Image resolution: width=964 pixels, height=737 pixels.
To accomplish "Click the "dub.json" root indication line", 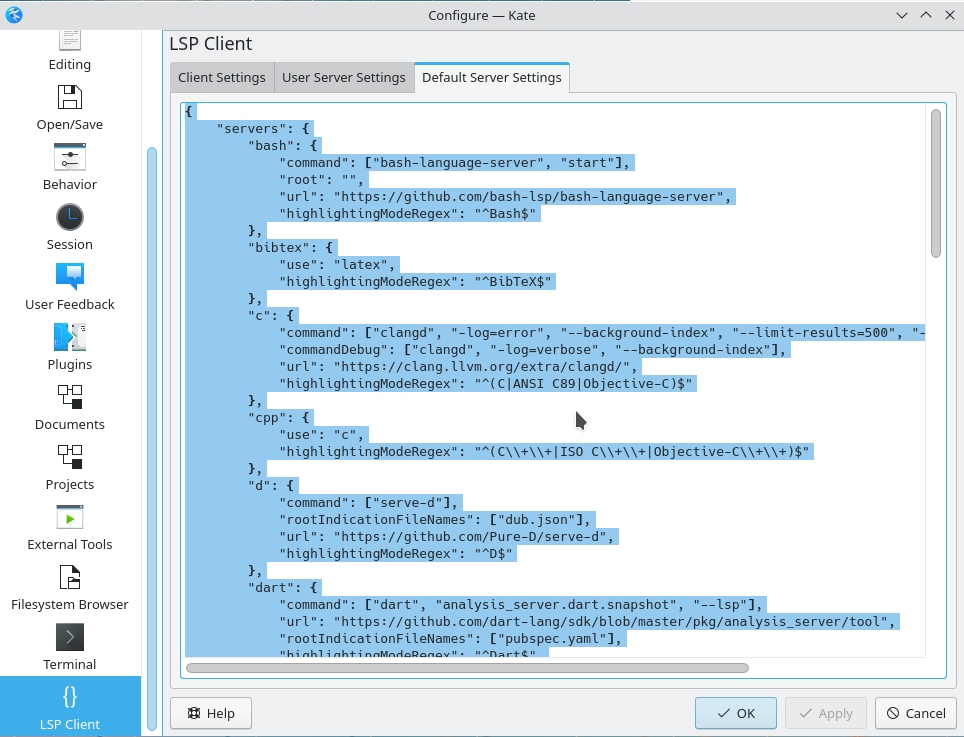I will (x=435, y=520).
